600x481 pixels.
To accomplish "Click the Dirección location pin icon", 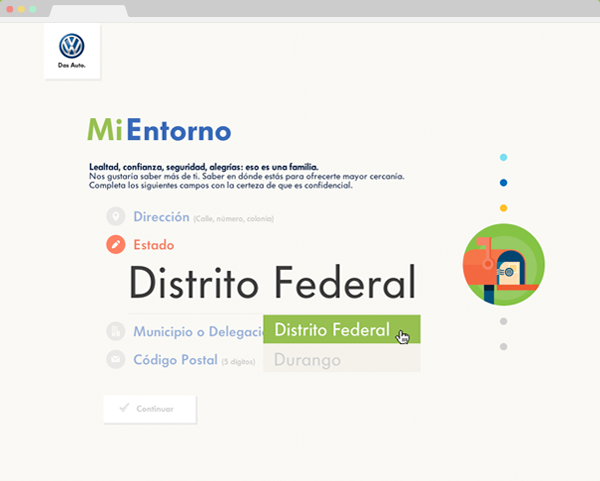I will pyautogui.click(x=116, y=217).
